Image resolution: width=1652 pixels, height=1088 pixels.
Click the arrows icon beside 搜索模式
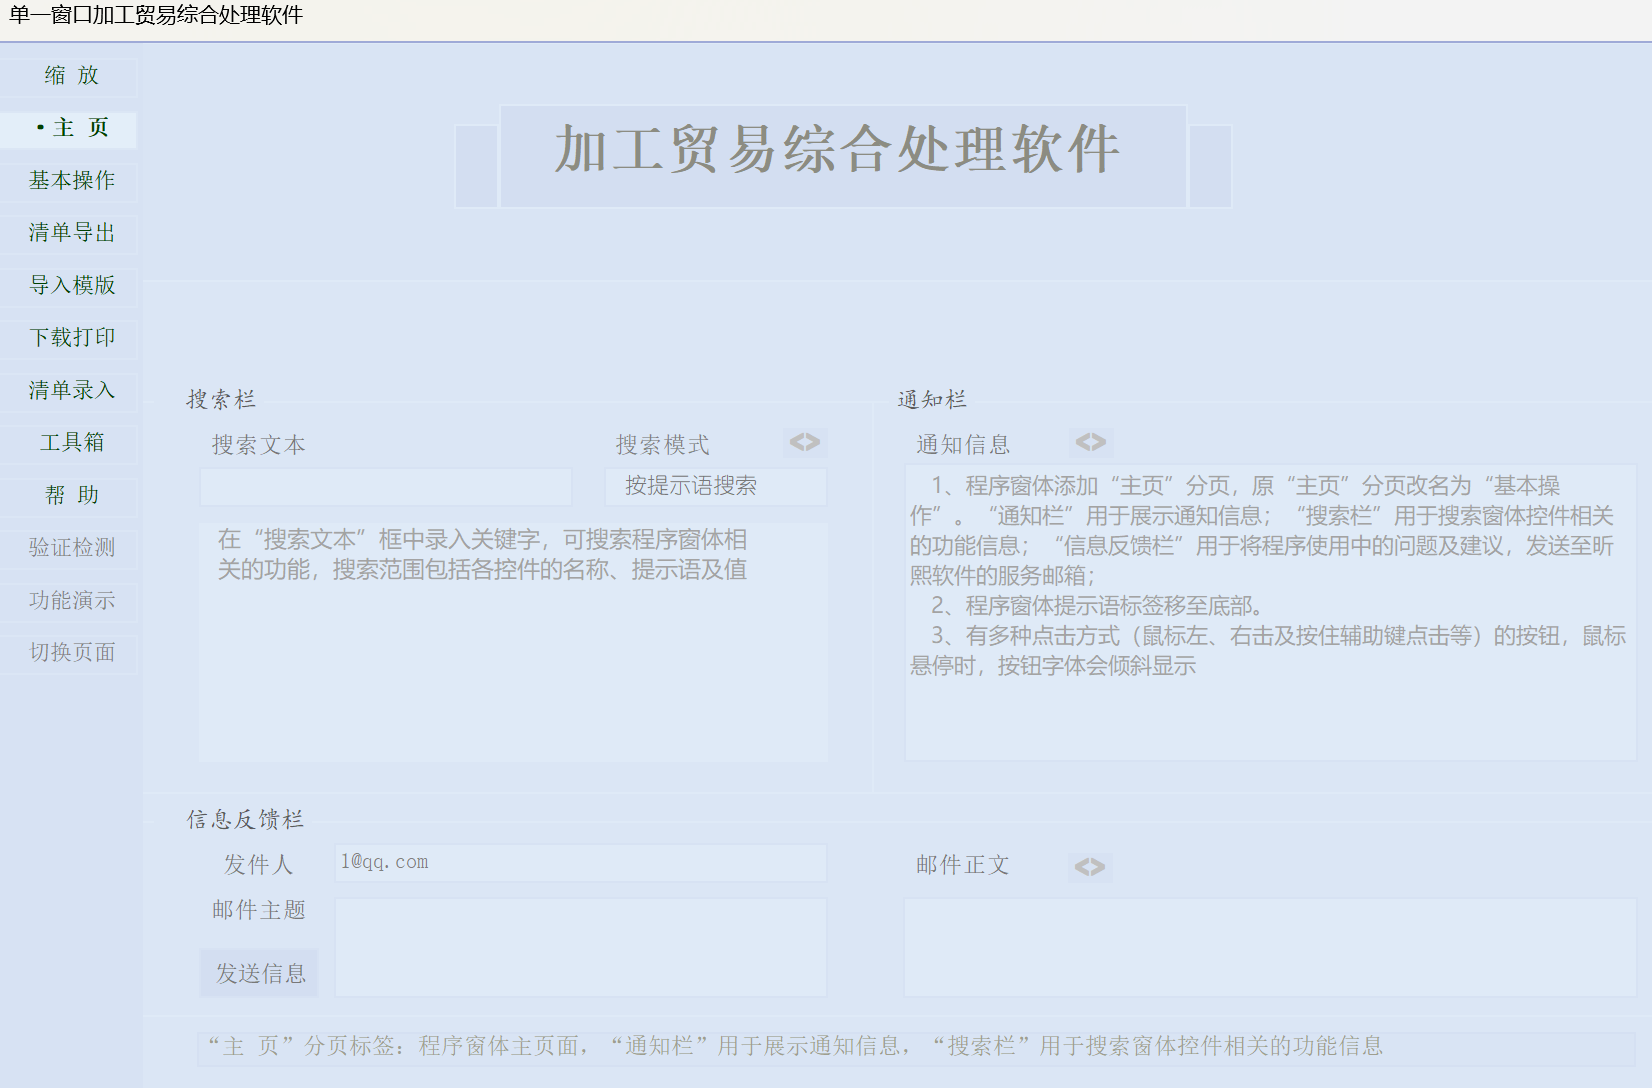(x=804, y=442)
